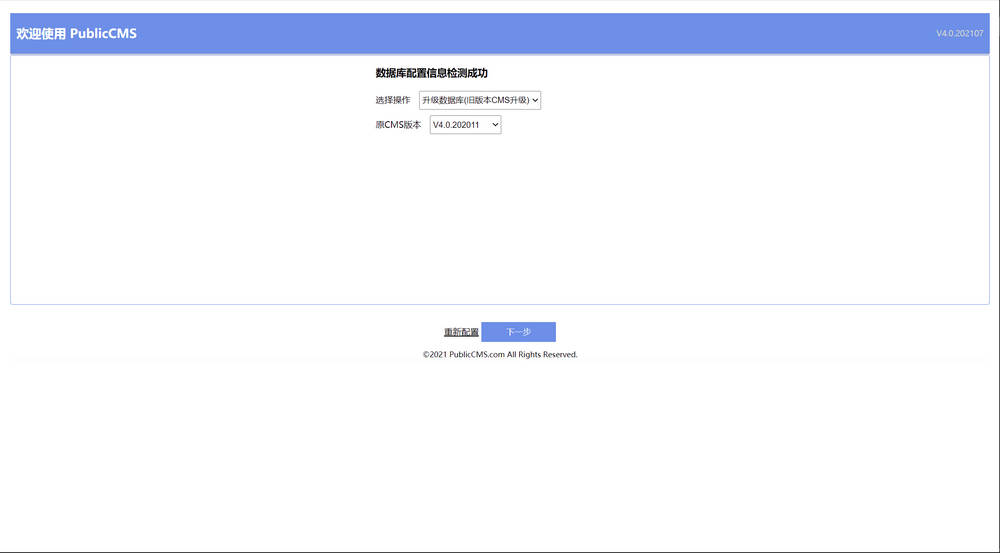Viewport: 1000px width, 553px height.
Task: Click the V4.0.202107 version label in the header
Action: click(x=959, y=34)
